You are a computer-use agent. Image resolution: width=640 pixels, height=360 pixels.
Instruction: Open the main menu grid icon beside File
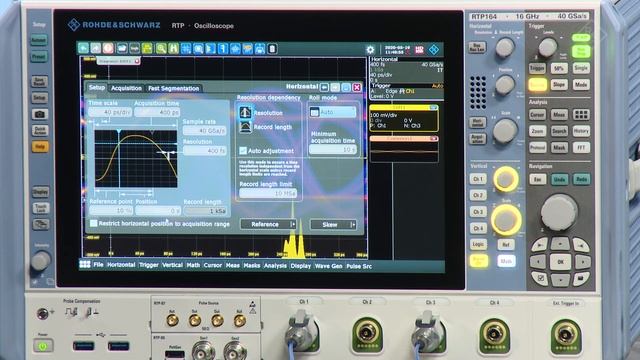tap(85, 264)
